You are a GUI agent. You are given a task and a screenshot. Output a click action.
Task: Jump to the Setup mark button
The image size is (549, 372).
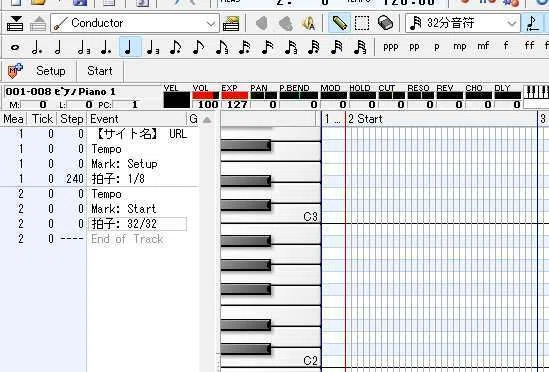click(51, 71)
